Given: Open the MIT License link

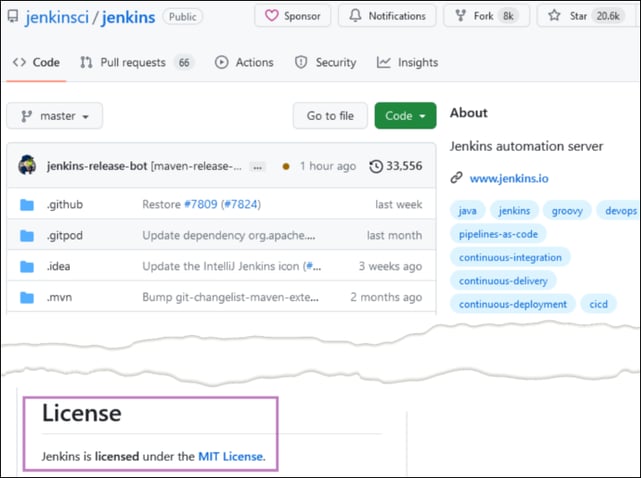Looking at the screenshot, I should coord(230,457).
